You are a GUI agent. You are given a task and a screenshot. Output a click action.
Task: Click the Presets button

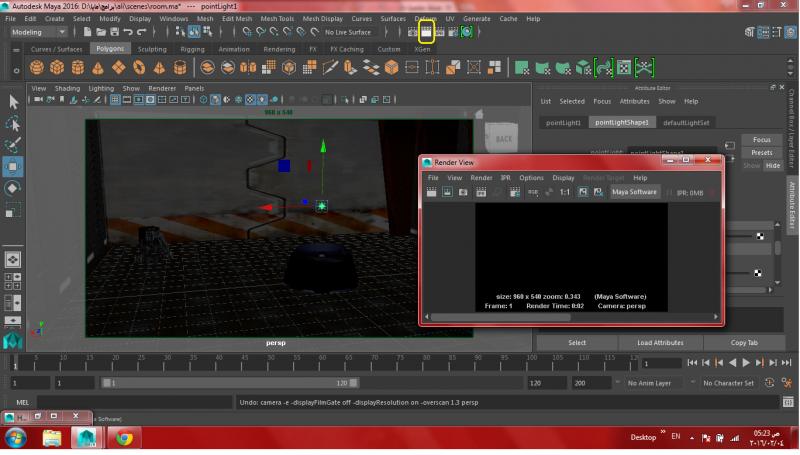coord(761,153)
